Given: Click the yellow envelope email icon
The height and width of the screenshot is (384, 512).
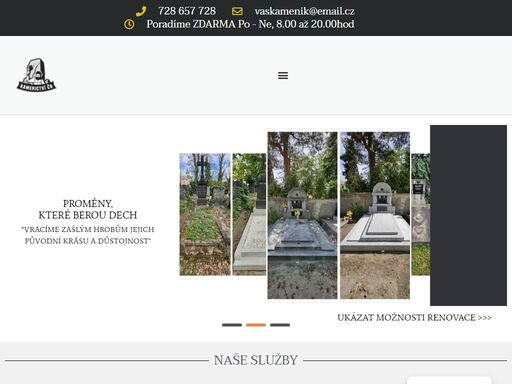Looking at the screenshot, I should coord(237,11).
